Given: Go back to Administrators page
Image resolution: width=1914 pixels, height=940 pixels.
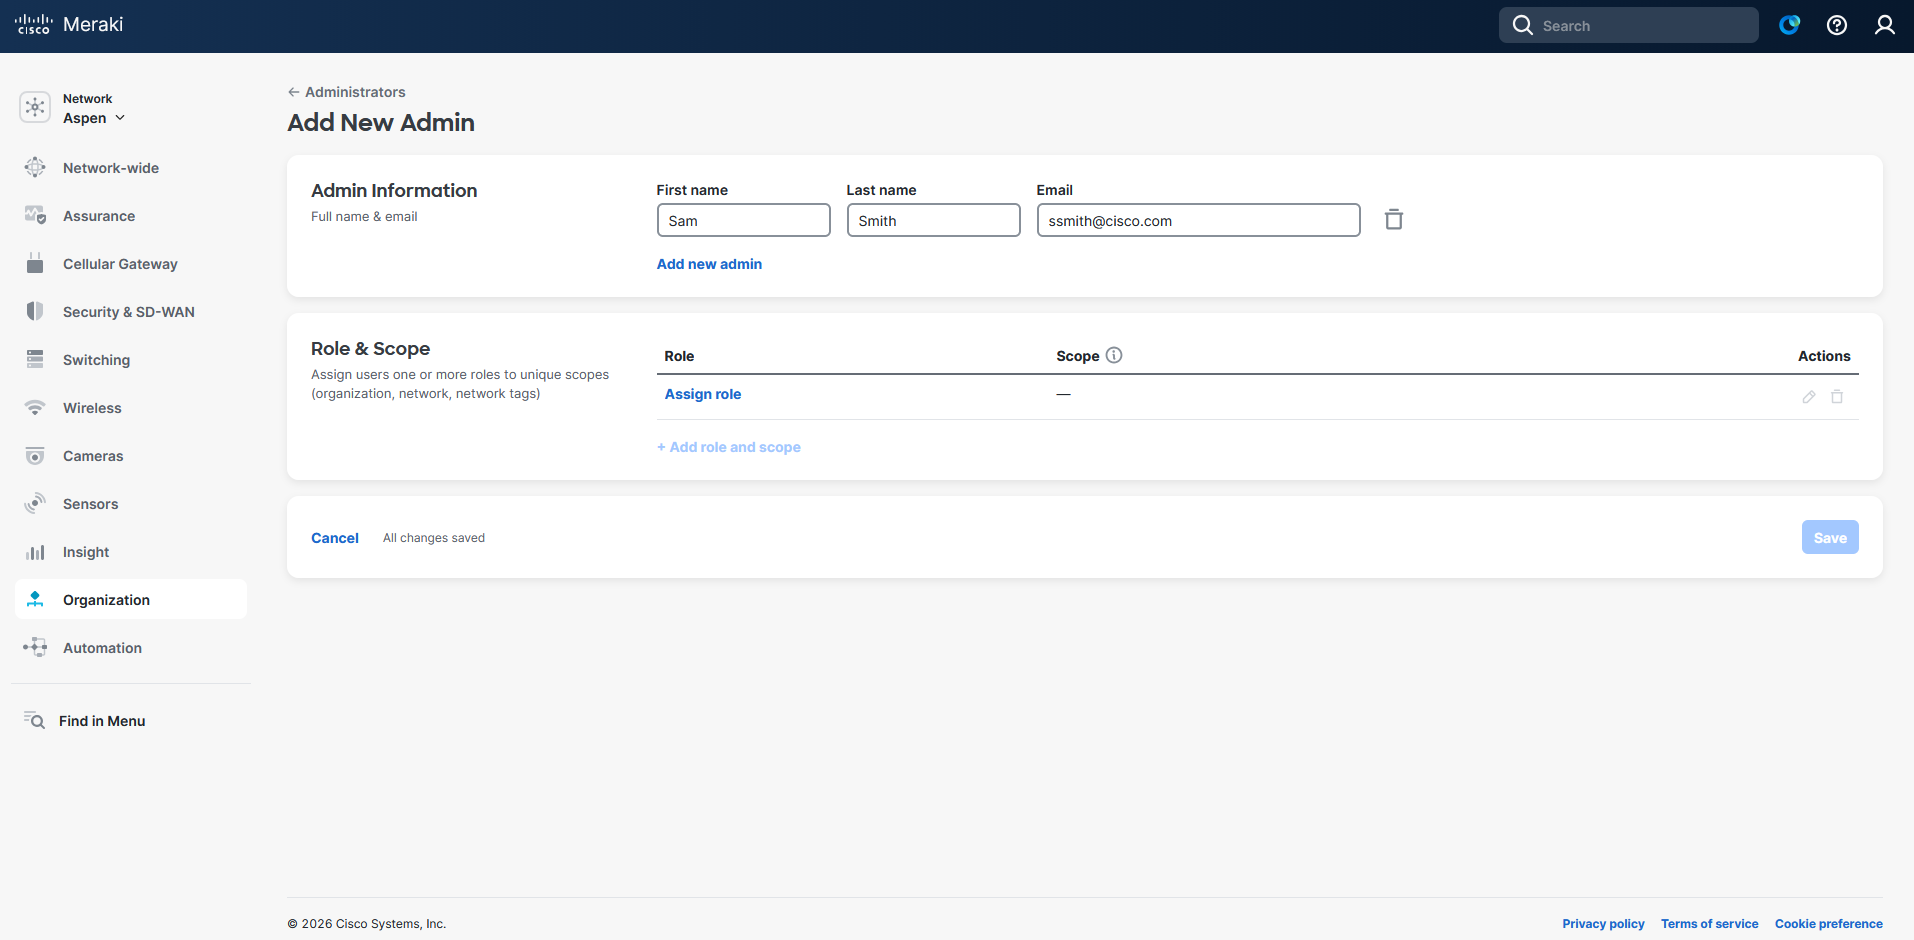Looking at the screenshot, I should coord(347,92).
